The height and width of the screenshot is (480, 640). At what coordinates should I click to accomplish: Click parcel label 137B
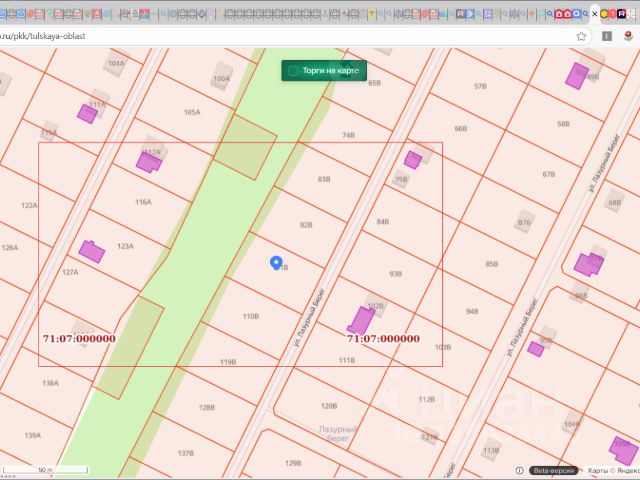(x=185, y=453)
